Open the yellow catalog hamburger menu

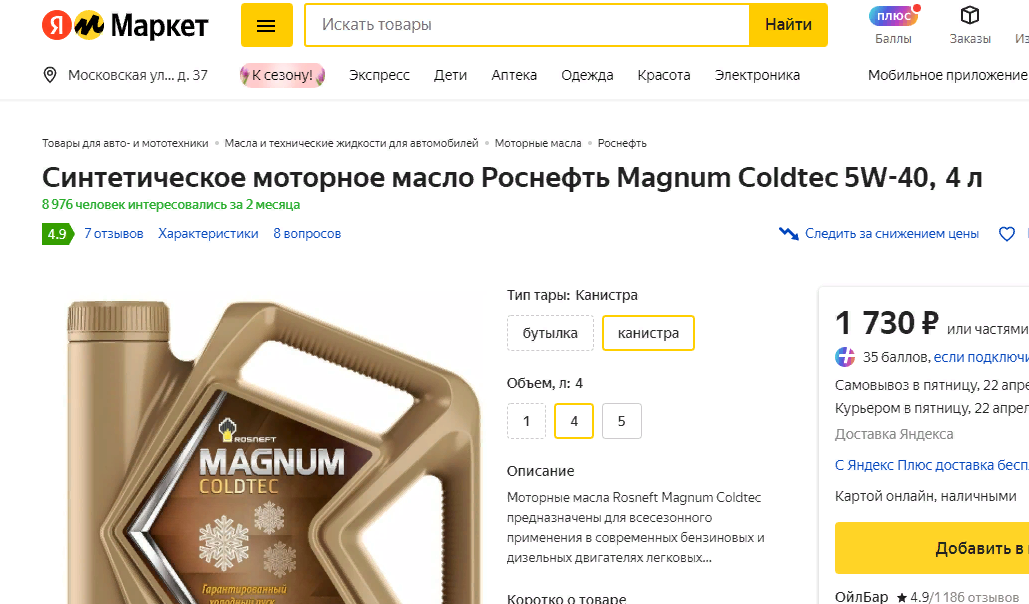(x=266, y=25)
